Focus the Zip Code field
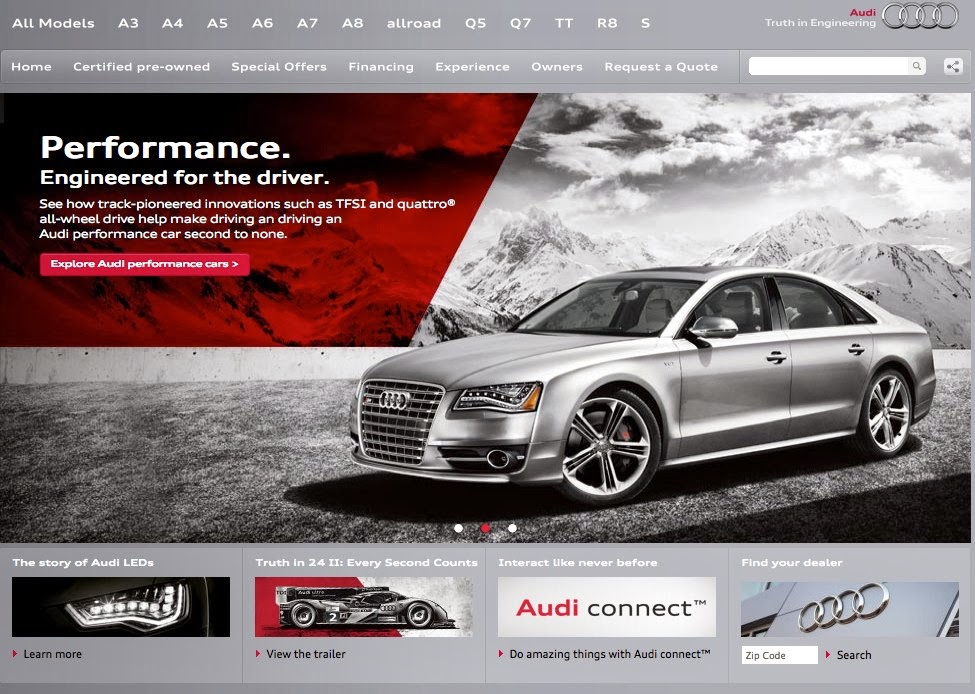Screen dimensions: 975x694 (x=780, y=655)
